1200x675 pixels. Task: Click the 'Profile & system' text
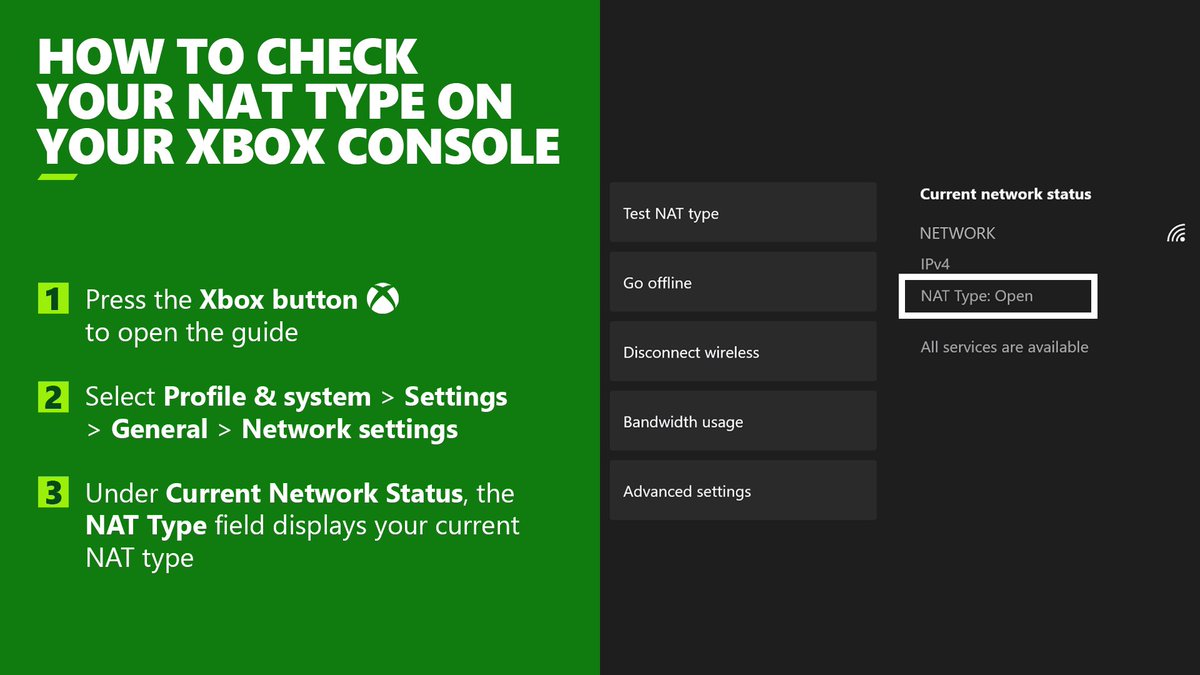(267, 397)
